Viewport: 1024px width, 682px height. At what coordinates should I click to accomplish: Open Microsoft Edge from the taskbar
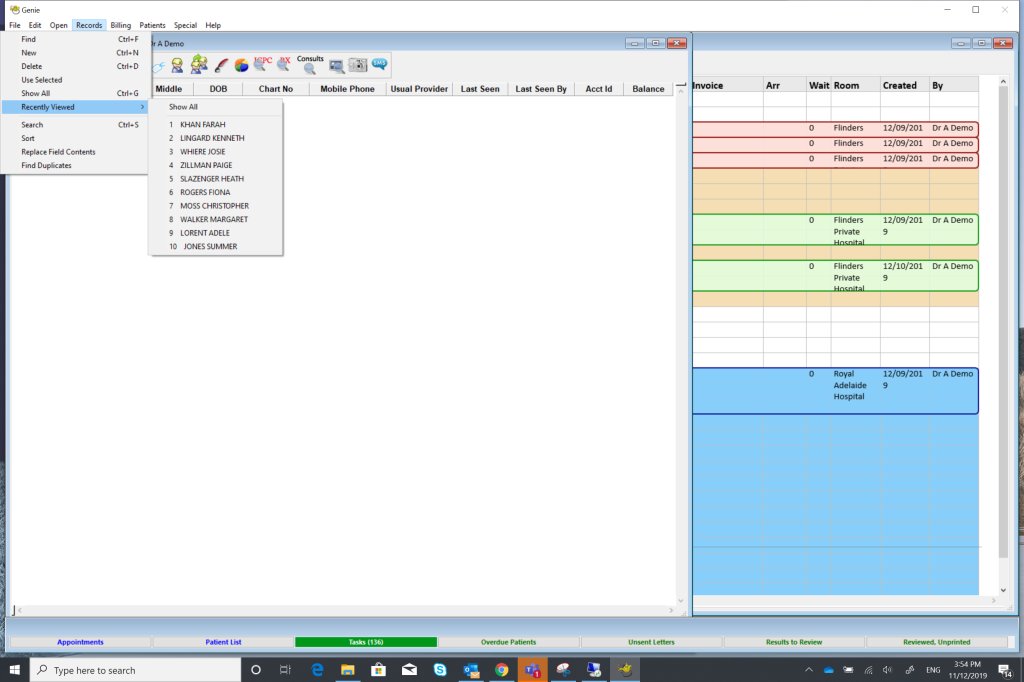click(317, 670)
